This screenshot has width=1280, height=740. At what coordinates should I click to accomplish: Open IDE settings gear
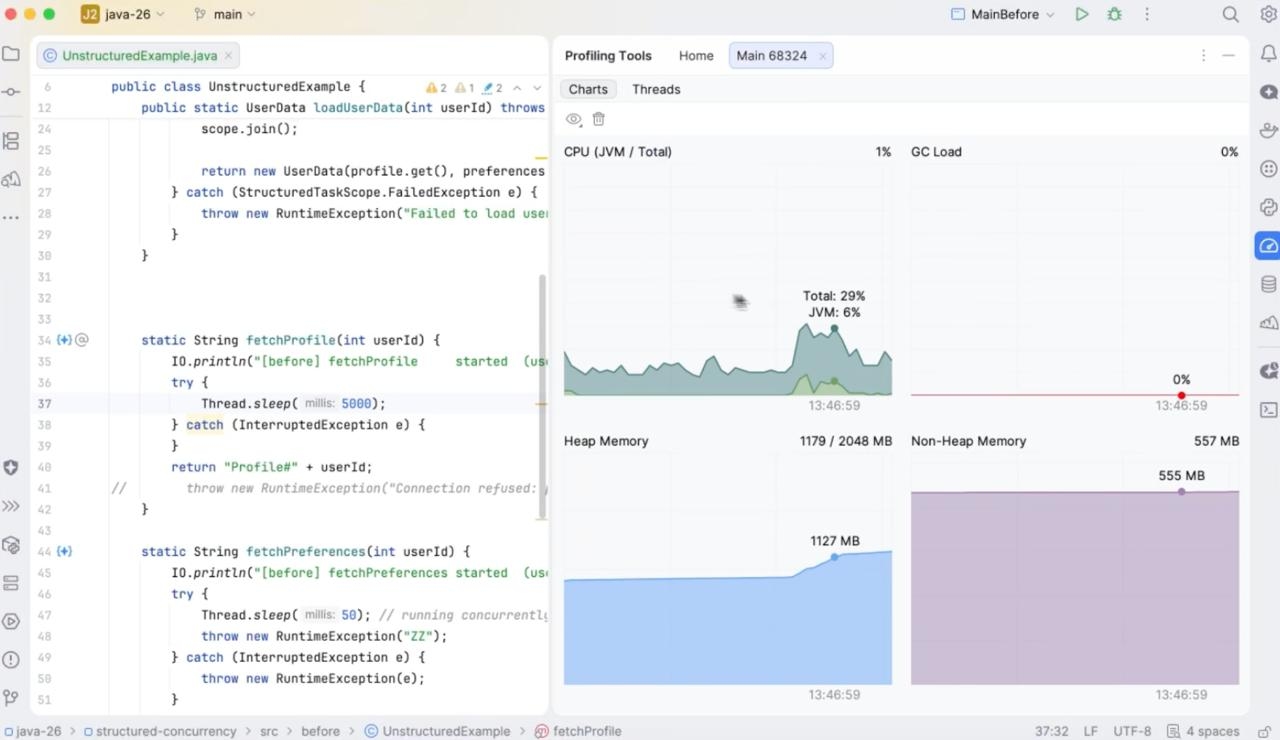point(1268,14)
